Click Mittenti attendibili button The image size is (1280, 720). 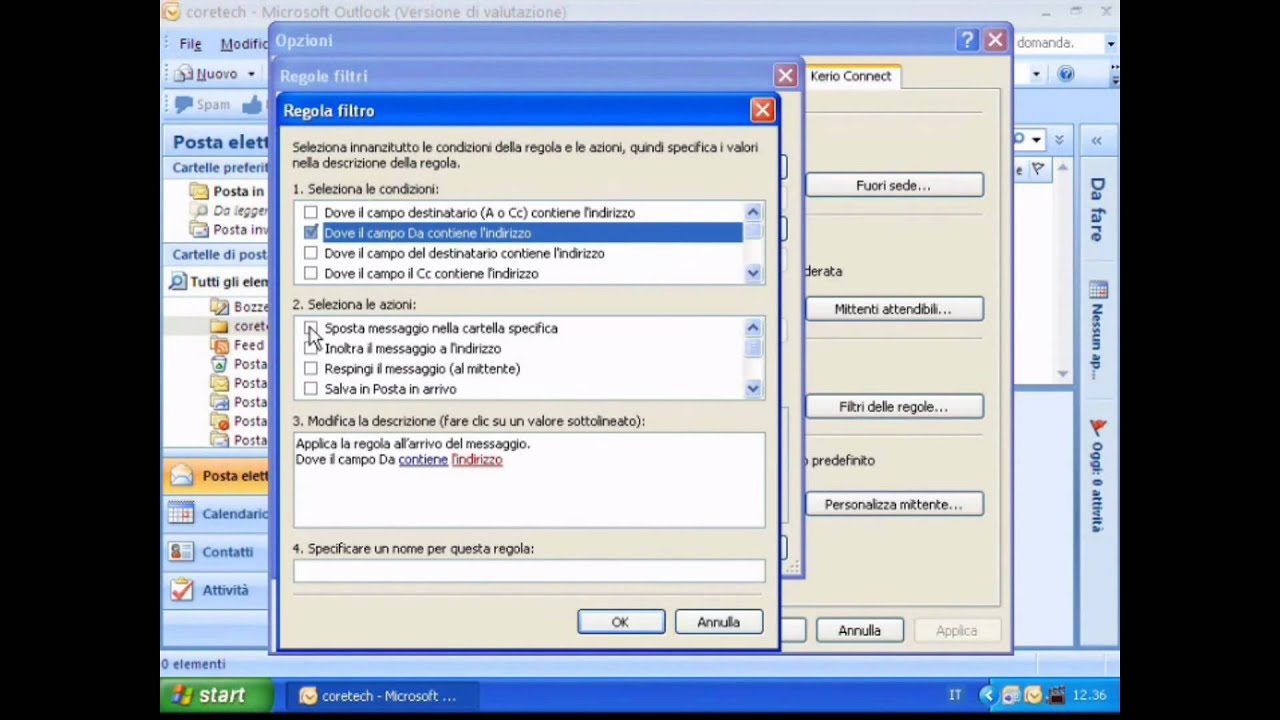pyautogui.click(x=894, y=309)
